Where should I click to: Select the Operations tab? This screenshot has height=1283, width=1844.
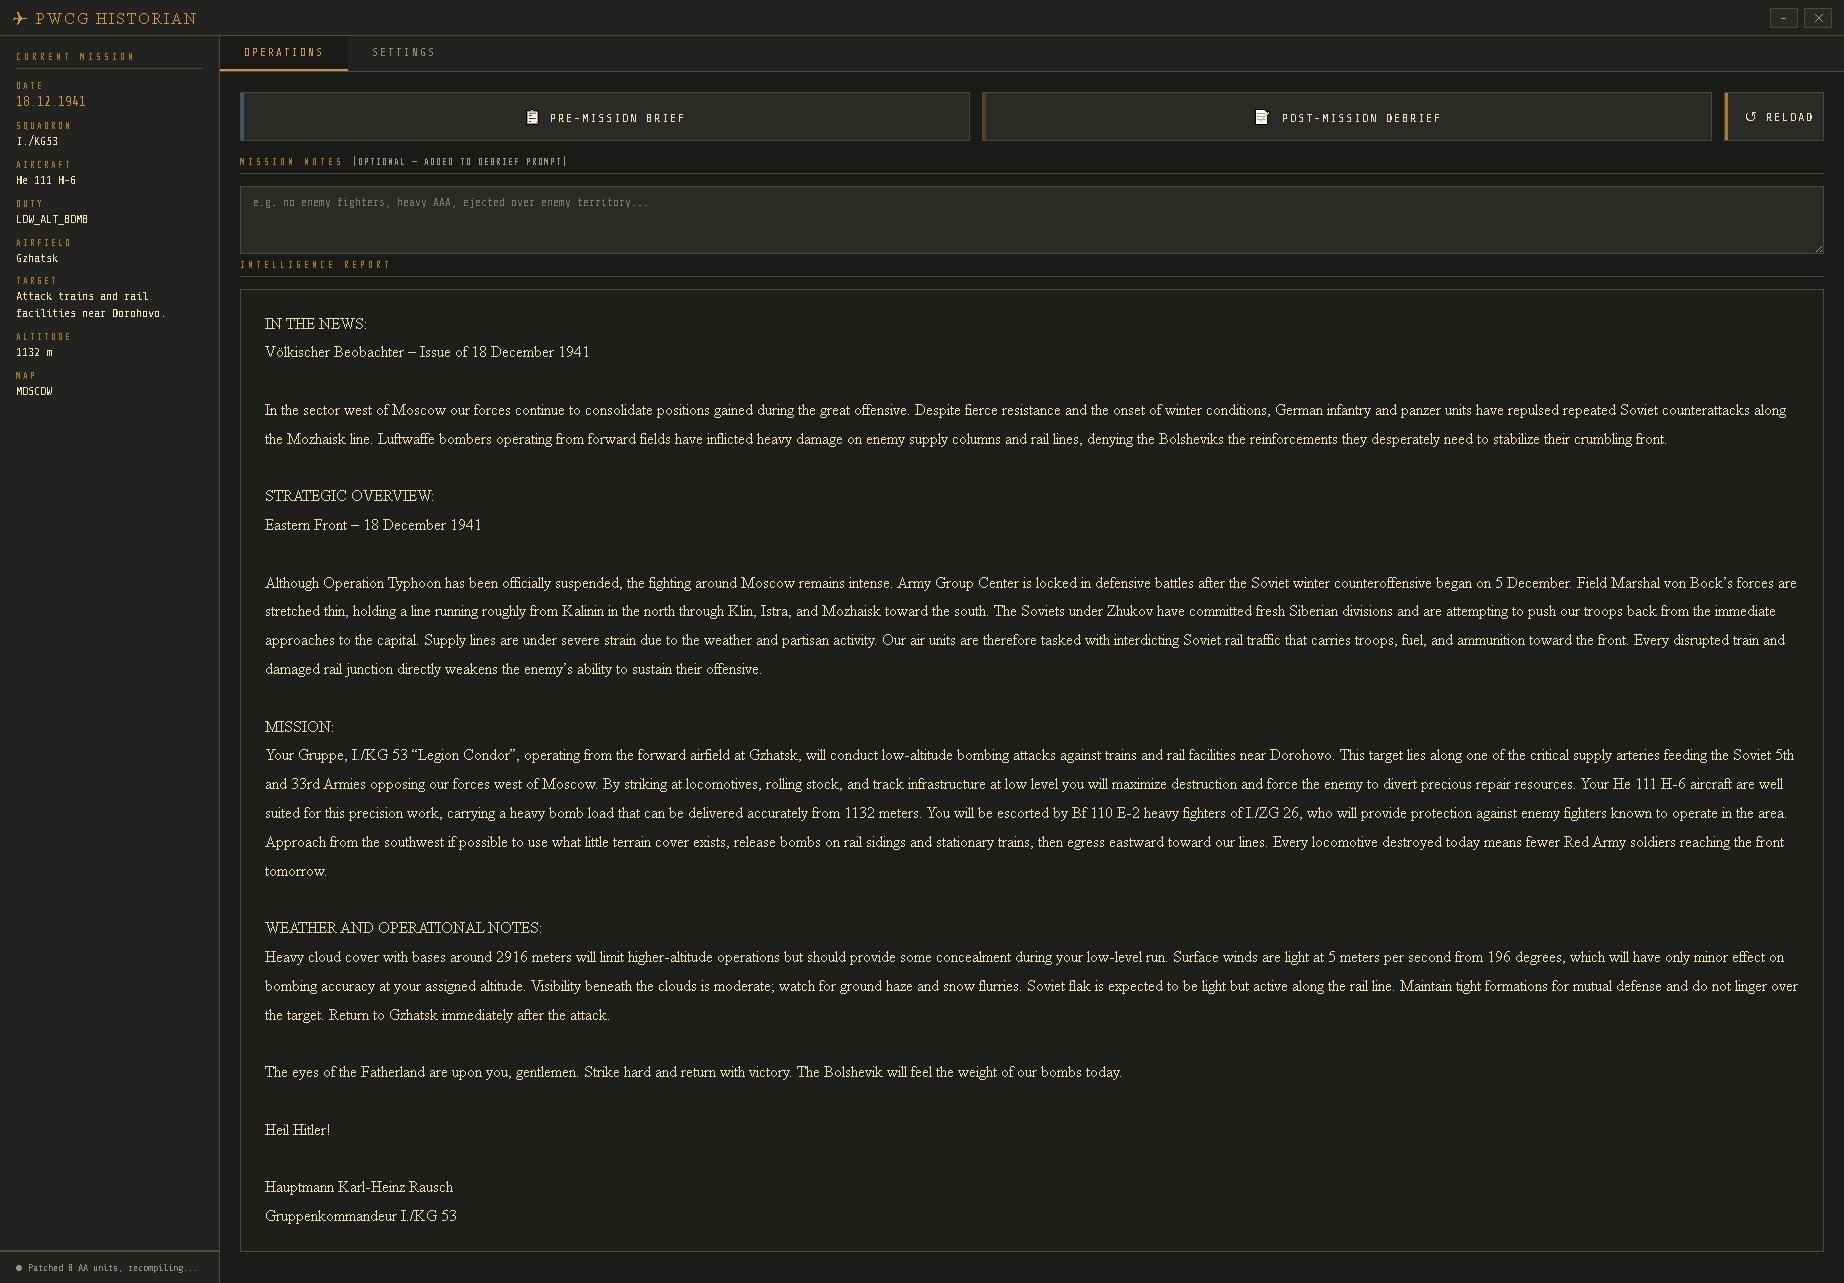283,52
